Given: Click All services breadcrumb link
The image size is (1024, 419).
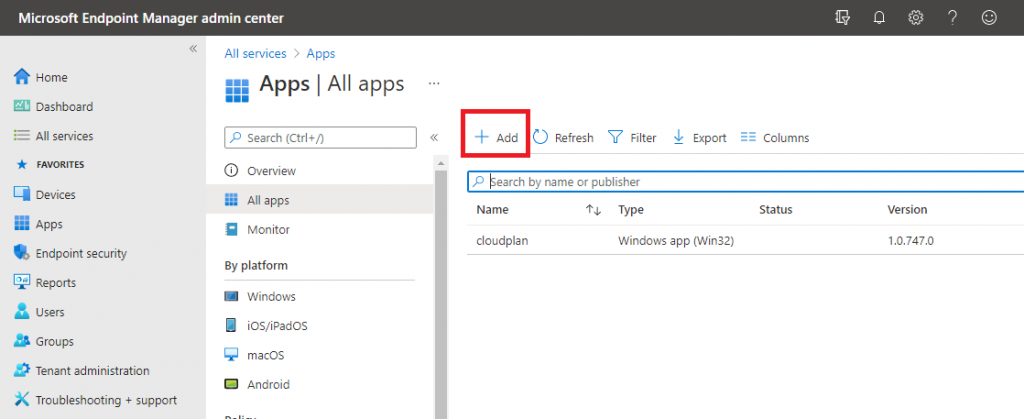Looking at the screenshot, I should point(255,54).
